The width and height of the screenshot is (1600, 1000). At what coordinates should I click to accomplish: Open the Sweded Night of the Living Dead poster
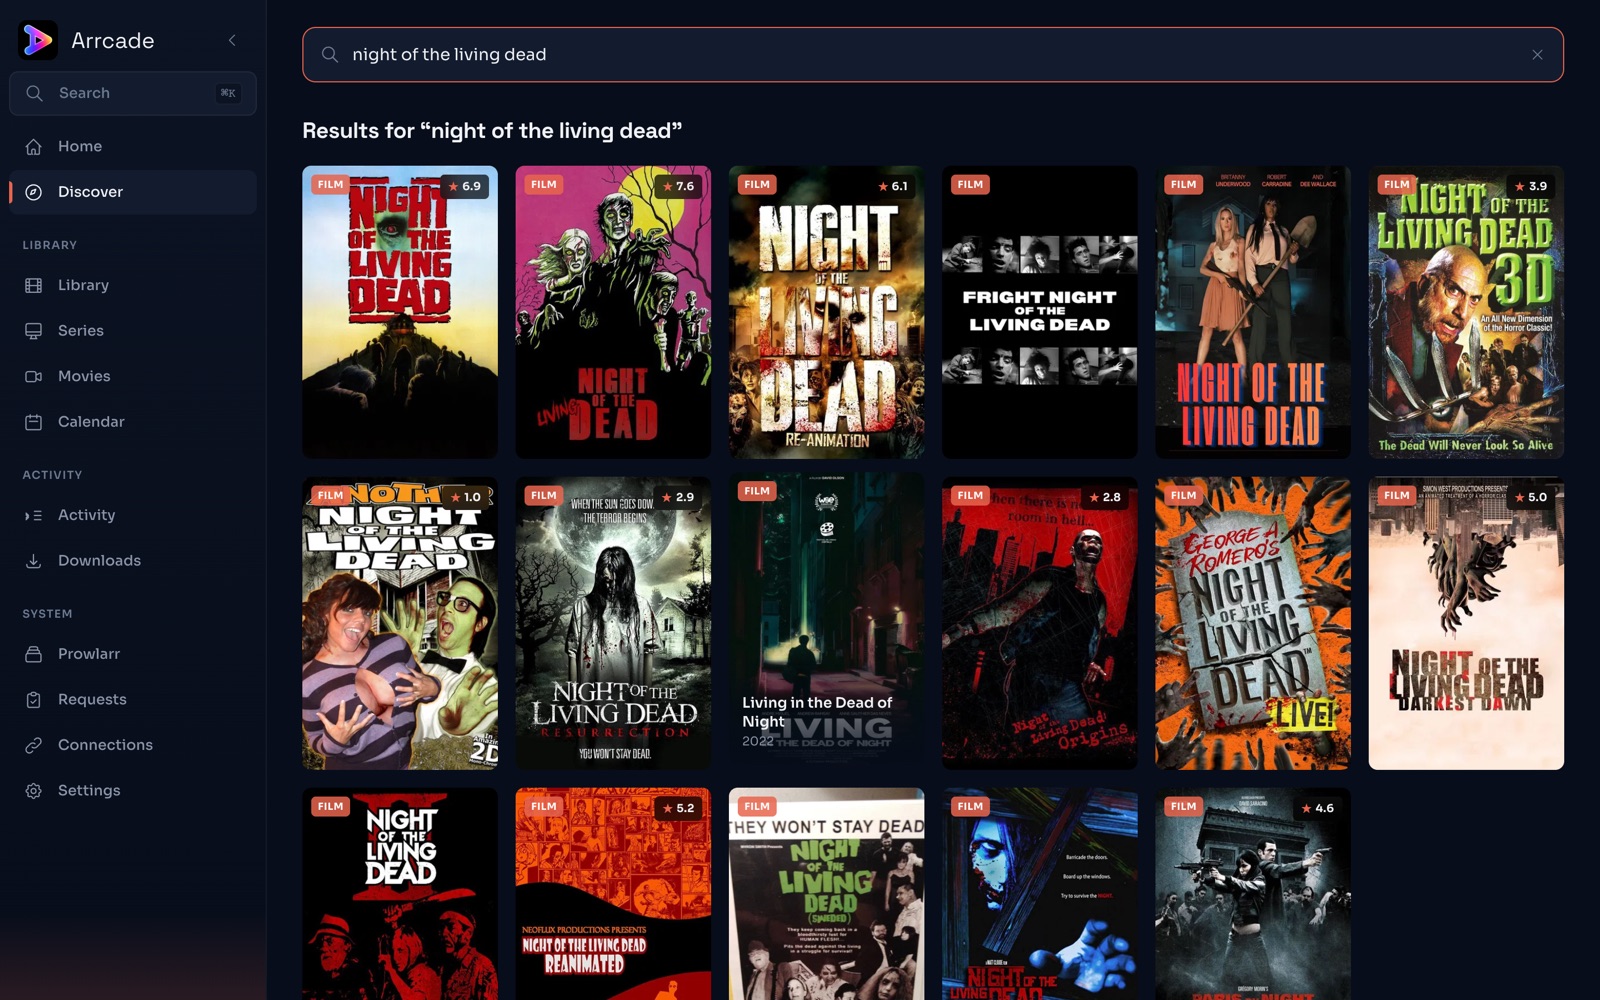[x=826, y=894]
